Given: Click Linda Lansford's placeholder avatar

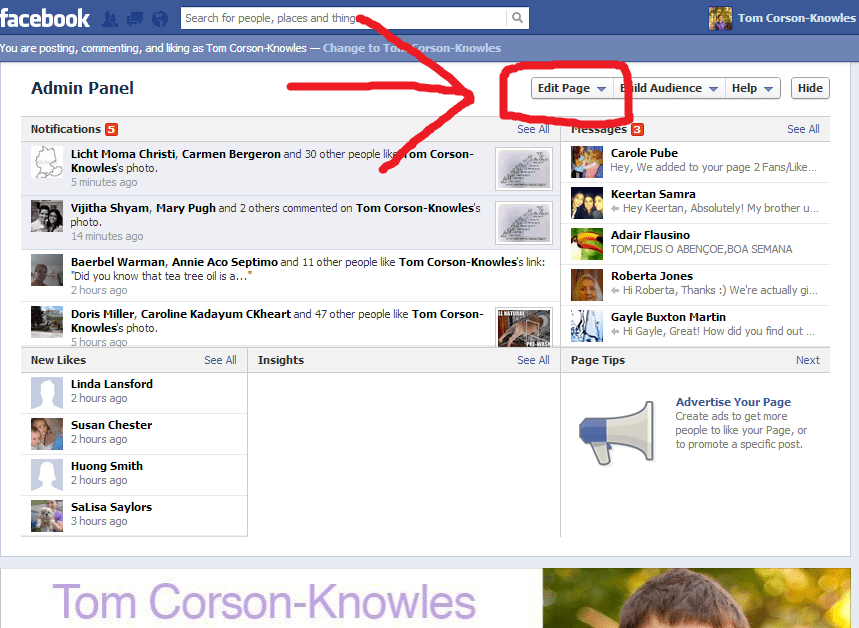Looking at the screenshot, I should [x=47, y=393].
